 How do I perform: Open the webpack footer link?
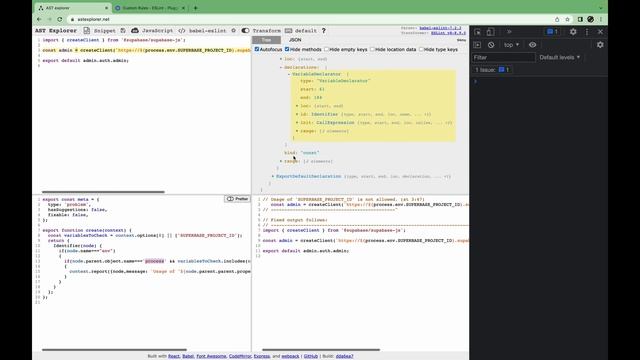click(290, 356)
